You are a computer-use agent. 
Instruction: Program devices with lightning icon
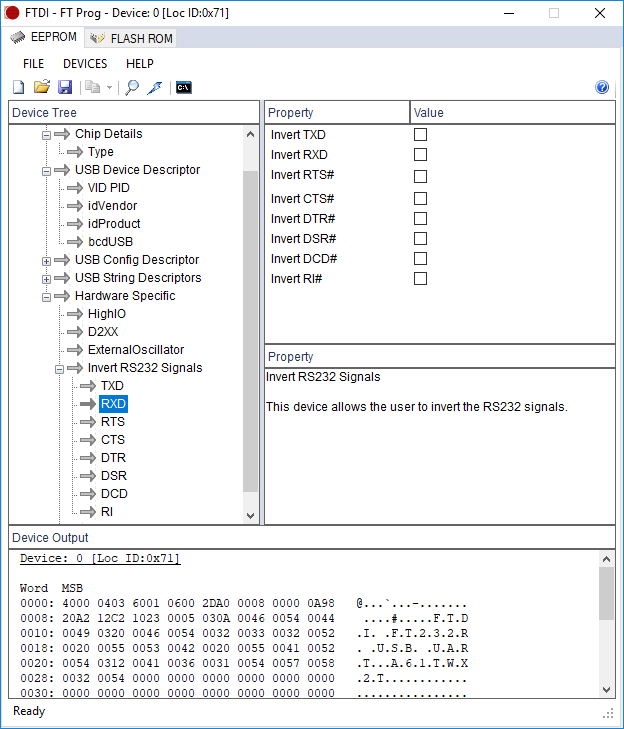point(154,87)
